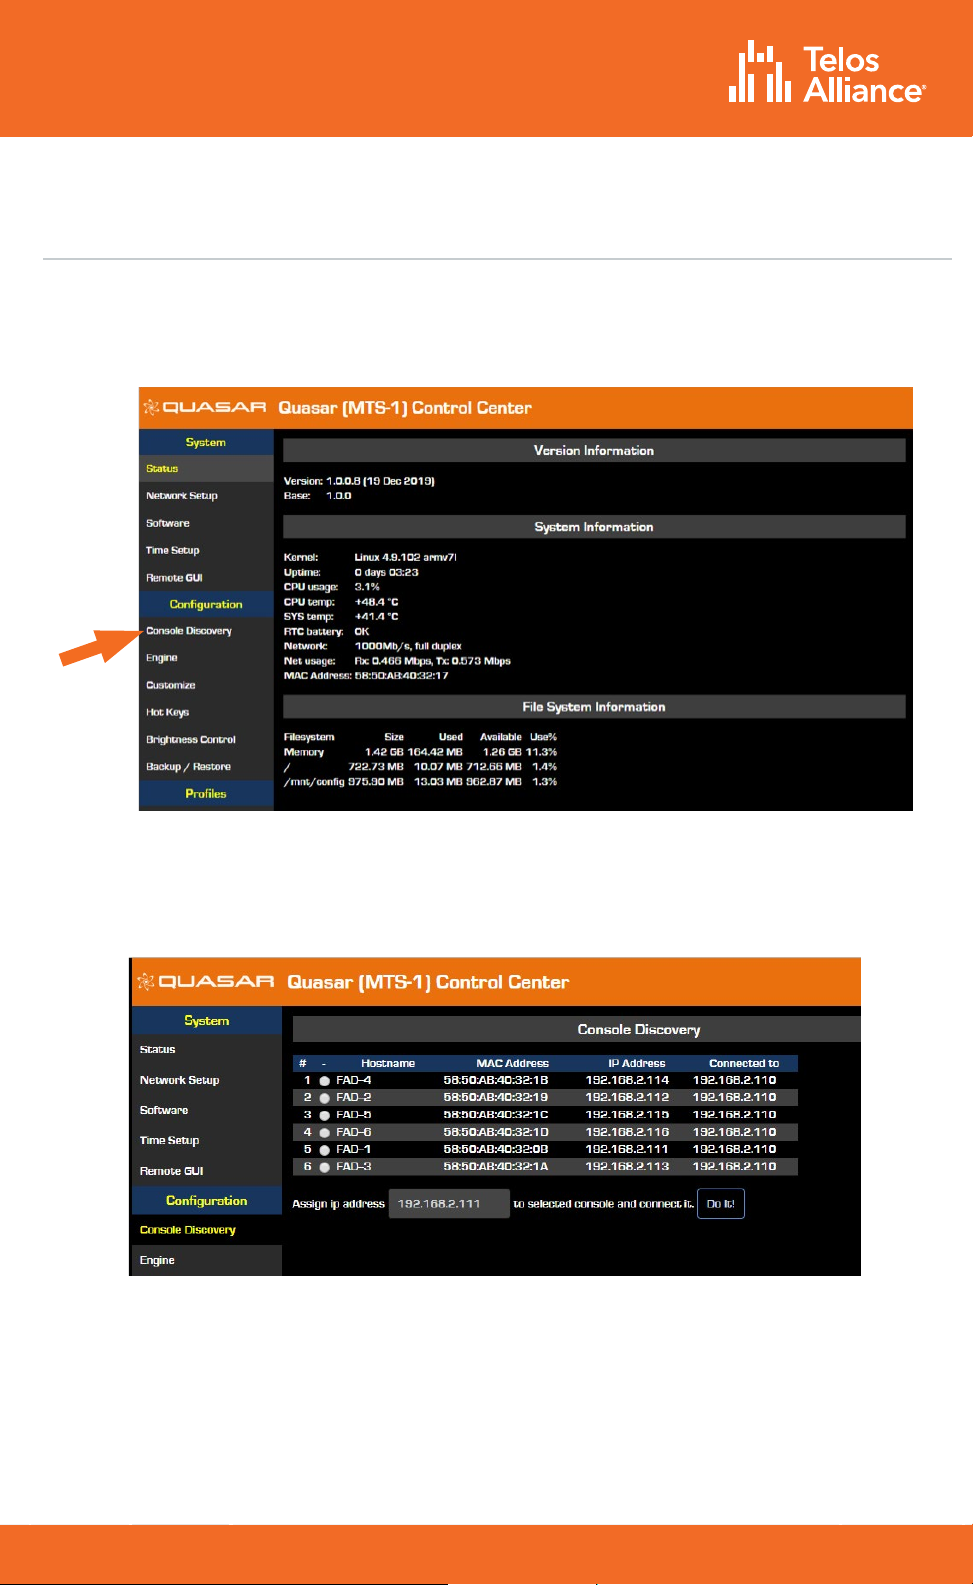Click the Hostname column header
973x1585 pixels.
coord(388,1064)
